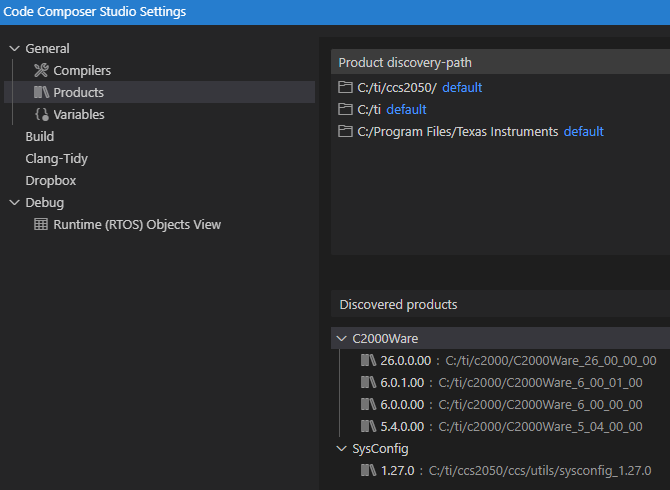This screenshot has height=490, width=670.
Task: Select version 6.0.1.00 text
Action: (402, 382)
